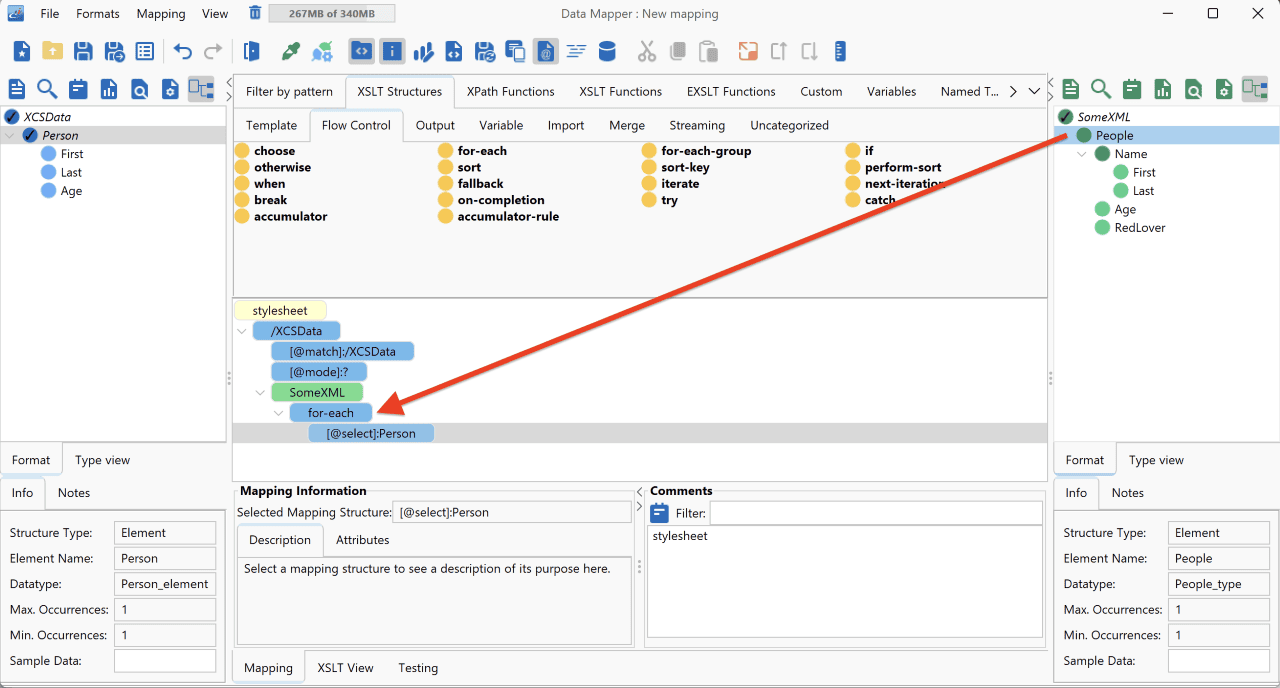Toggle the checkmark on XCSData root node
Screen dimensions: 1280x688
(x=11, y=117)
